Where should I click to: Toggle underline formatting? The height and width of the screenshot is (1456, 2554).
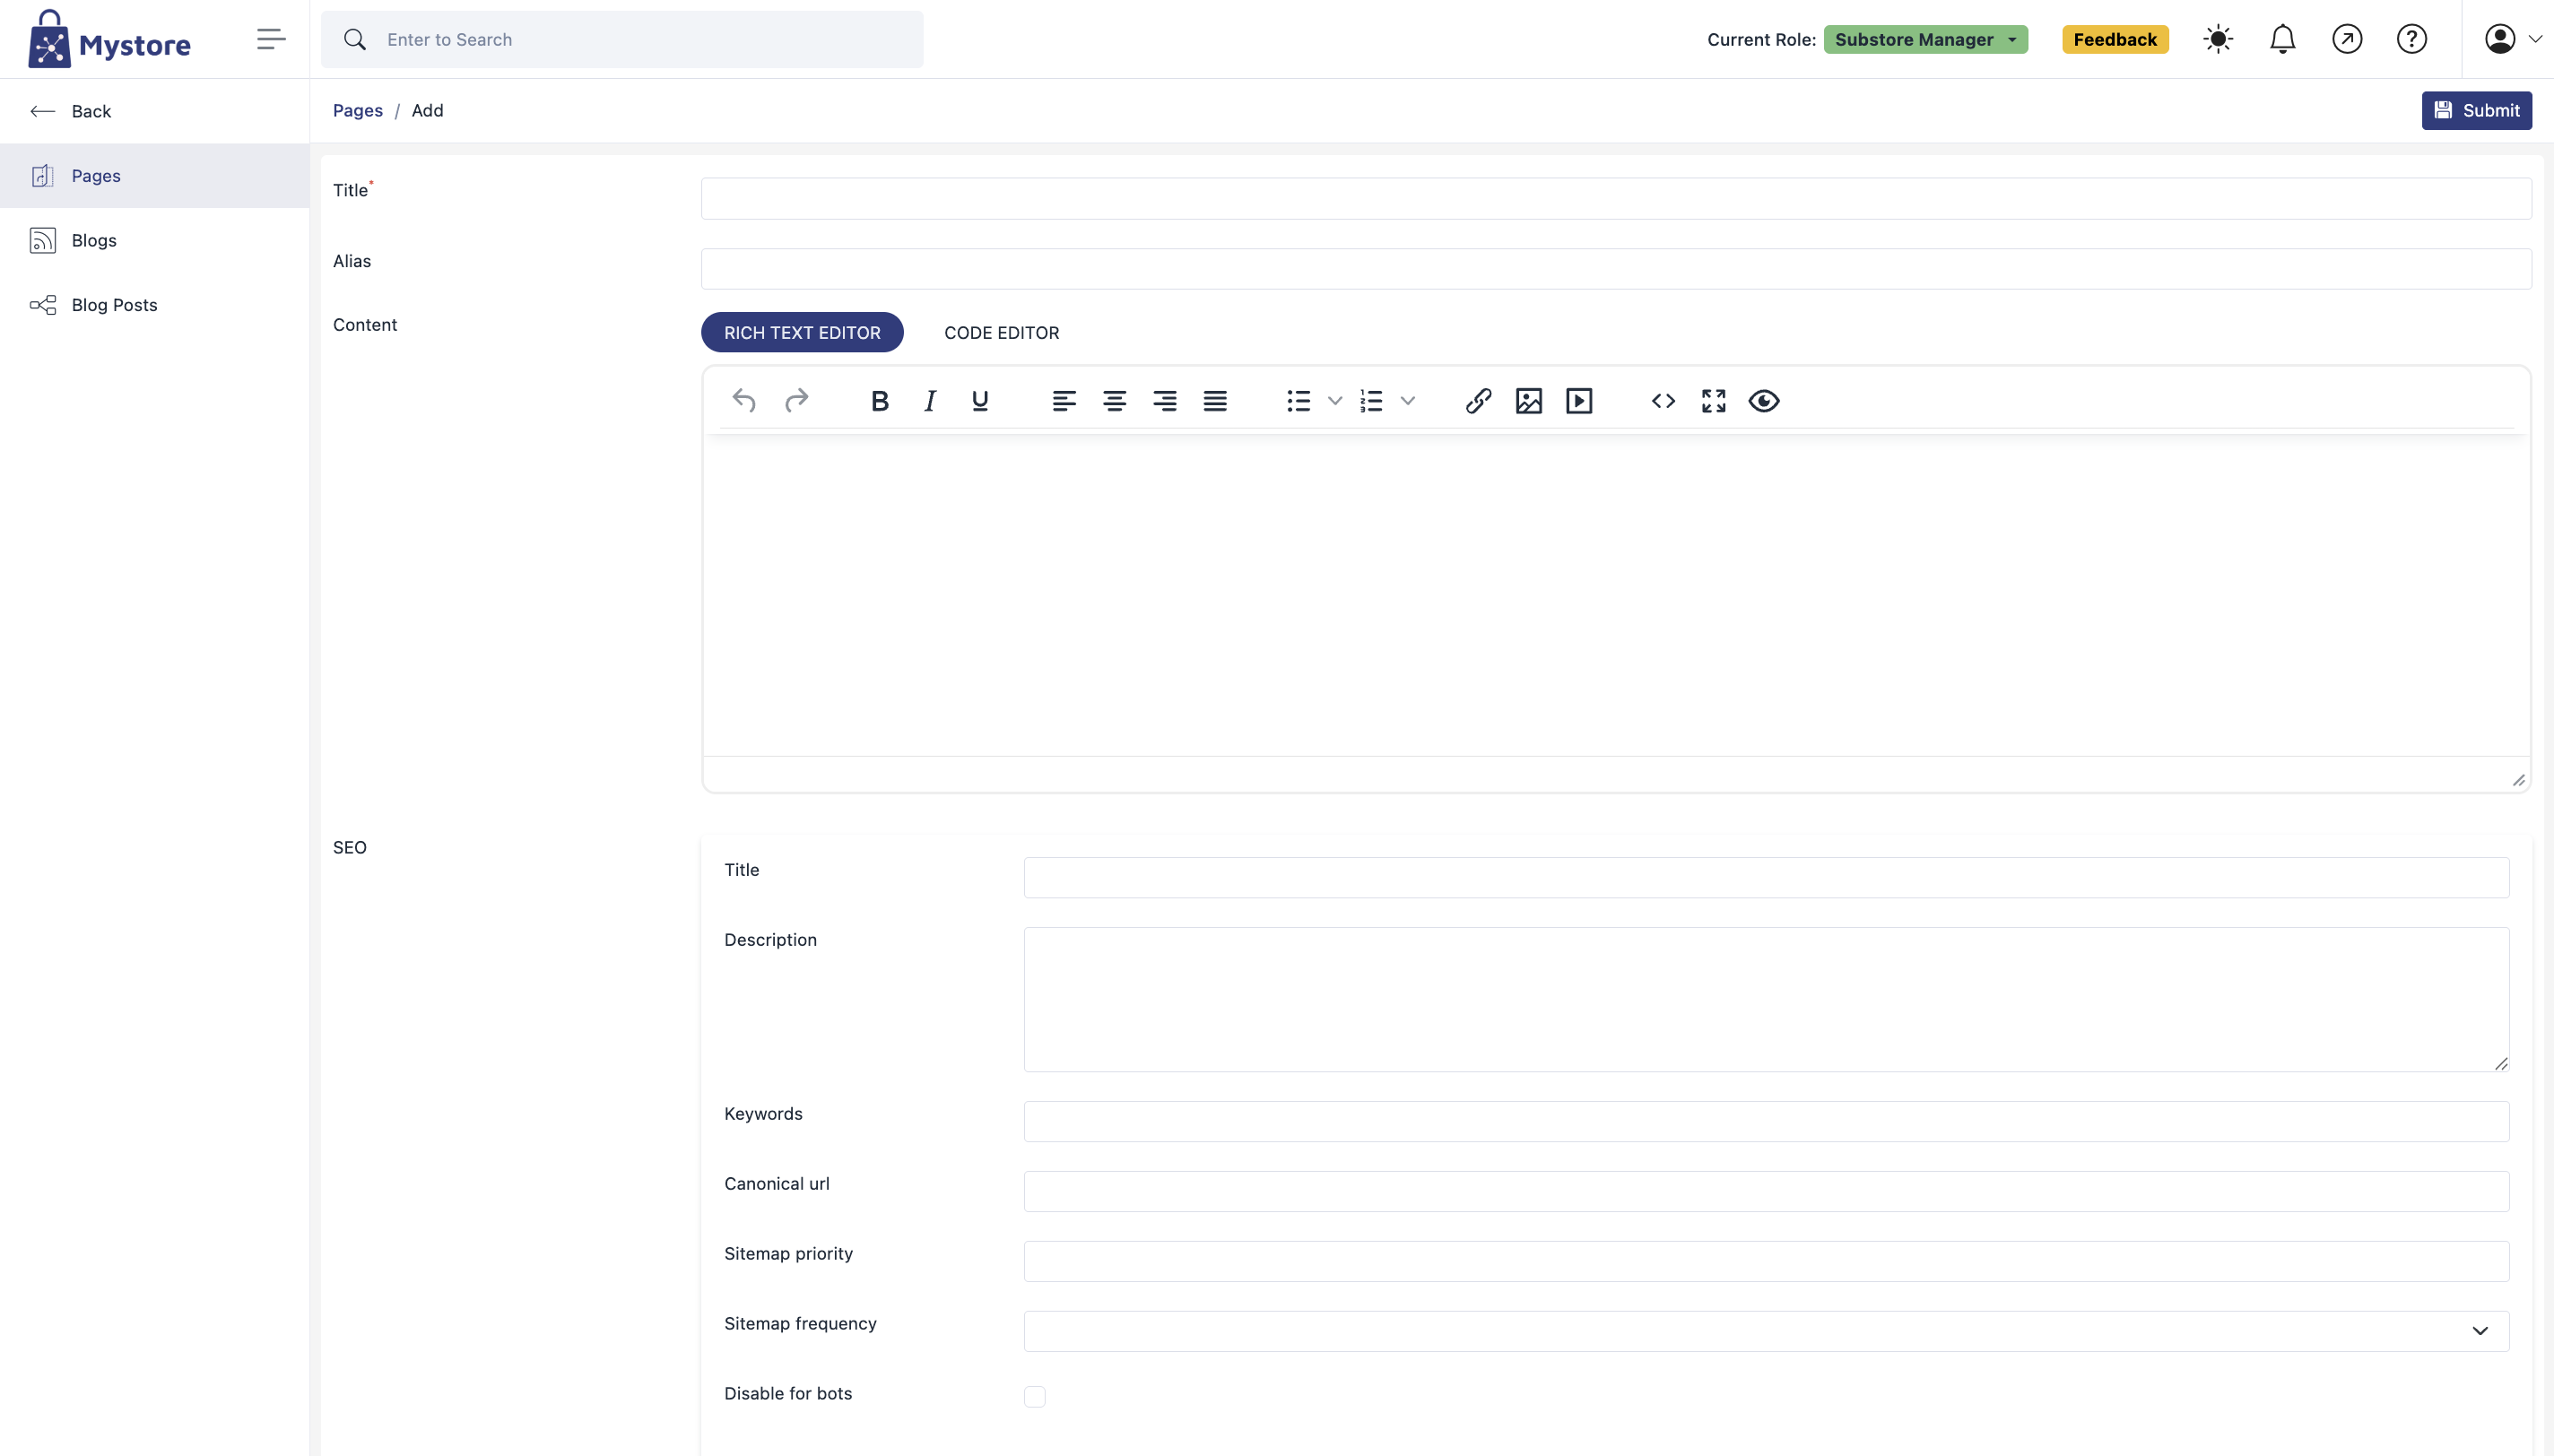point(980,401)
